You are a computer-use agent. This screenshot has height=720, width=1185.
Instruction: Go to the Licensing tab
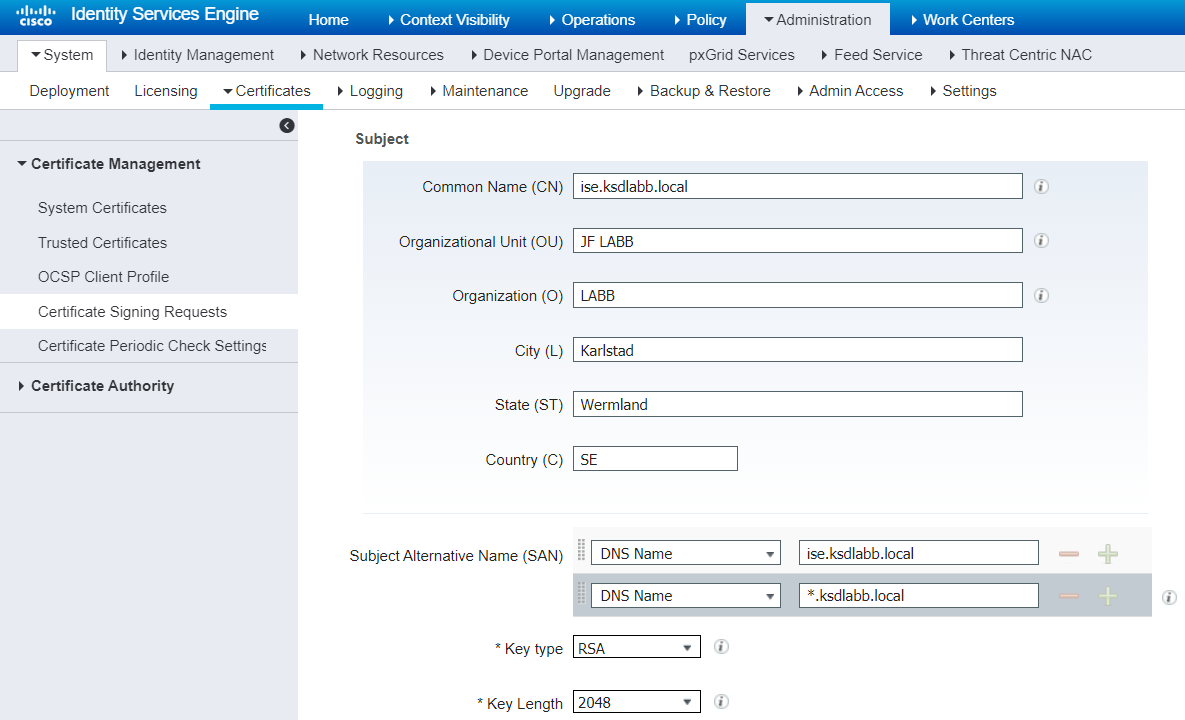(166, 91)
